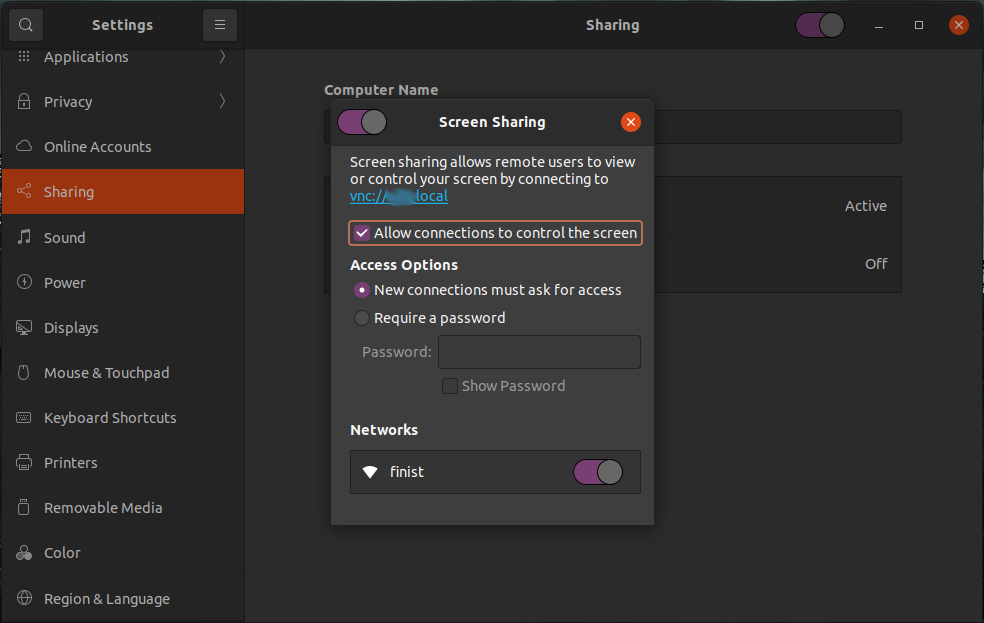Expand the Privacy section chevron

point(222,101)
